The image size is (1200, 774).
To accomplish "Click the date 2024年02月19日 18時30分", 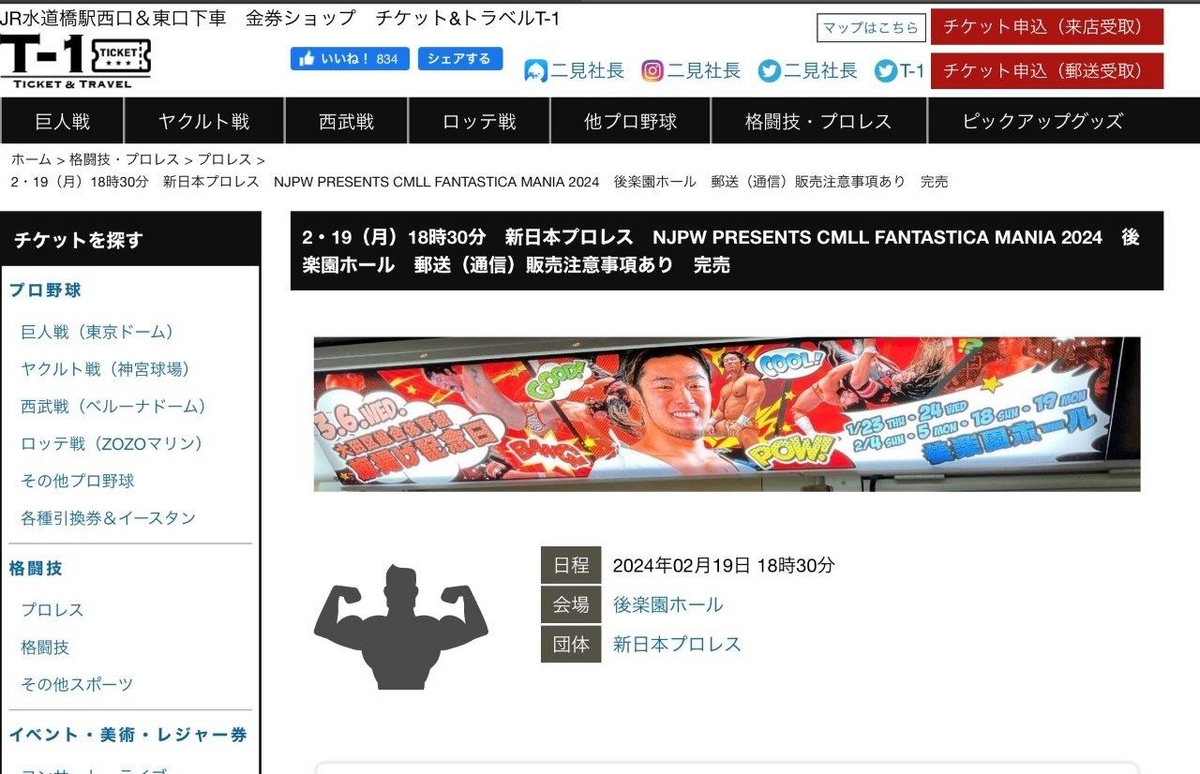I will click(724, 565).
